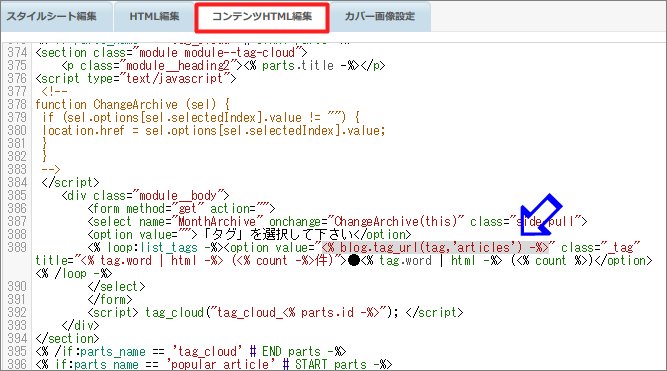Open the カバー画像設定 tab

coord(379,16)
